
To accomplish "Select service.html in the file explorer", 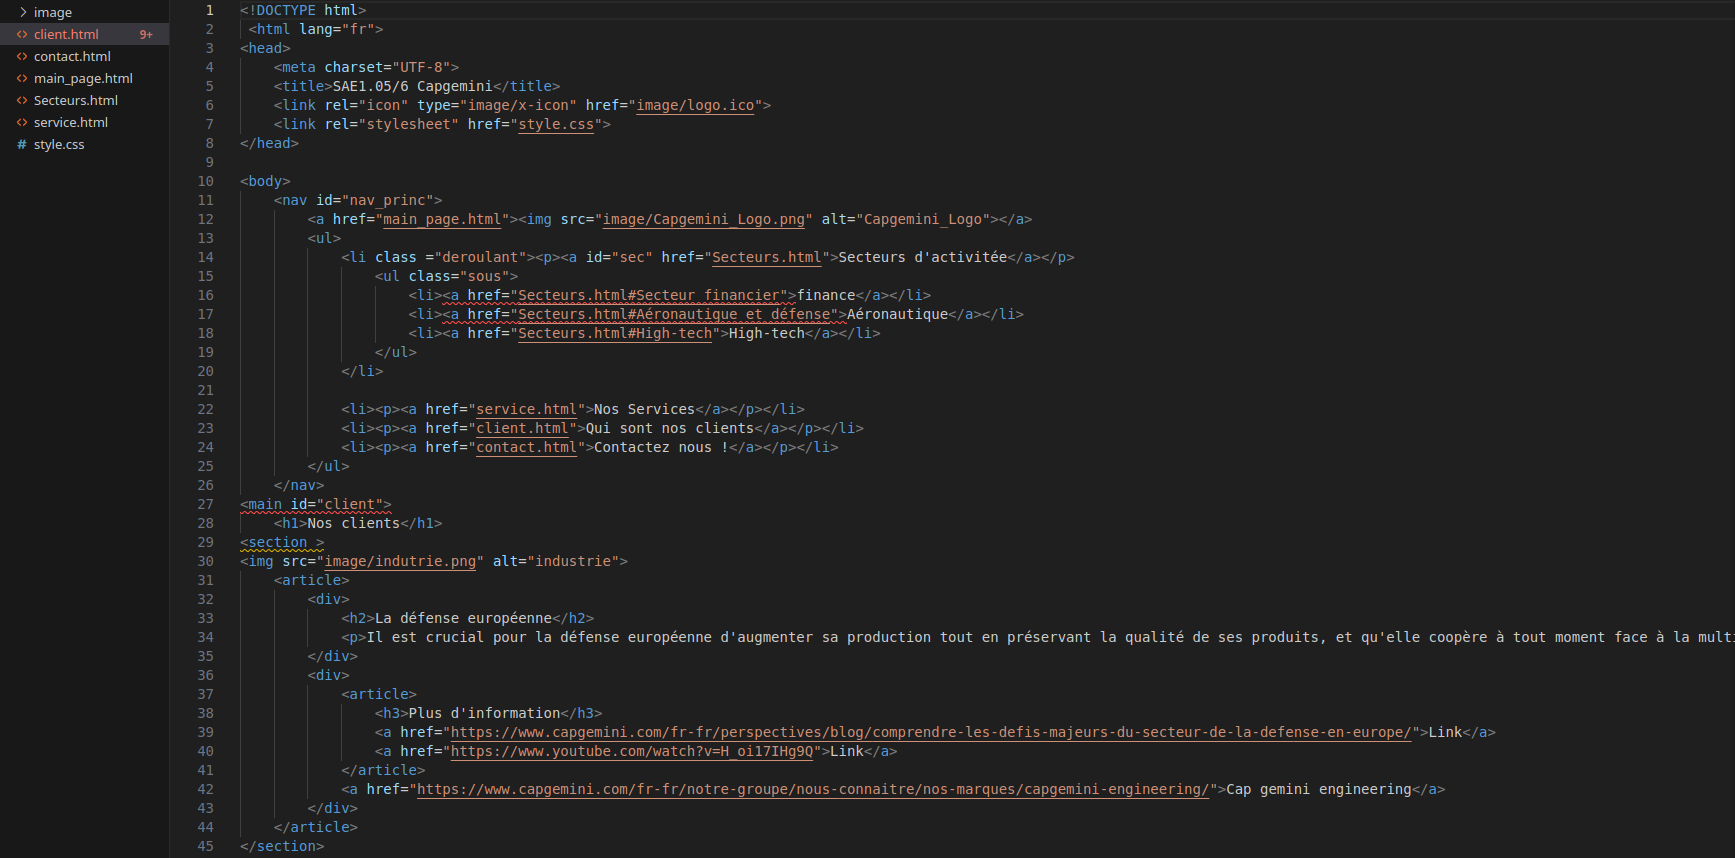I will point(71,122).
